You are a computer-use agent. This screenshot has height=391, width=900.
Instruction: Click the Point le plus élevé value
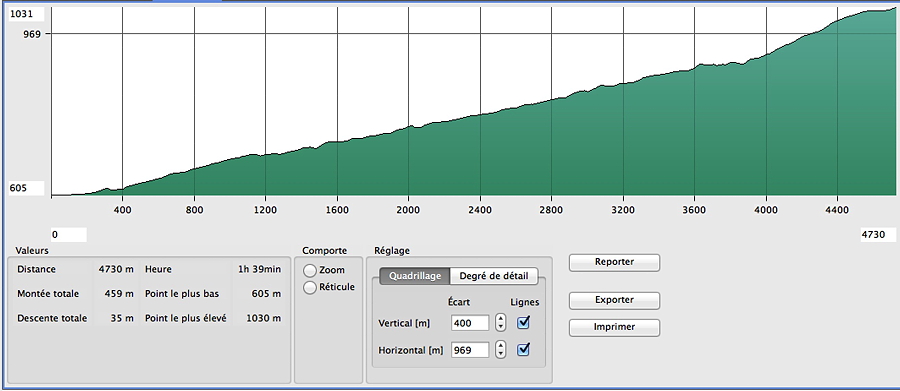coord(263,318)
